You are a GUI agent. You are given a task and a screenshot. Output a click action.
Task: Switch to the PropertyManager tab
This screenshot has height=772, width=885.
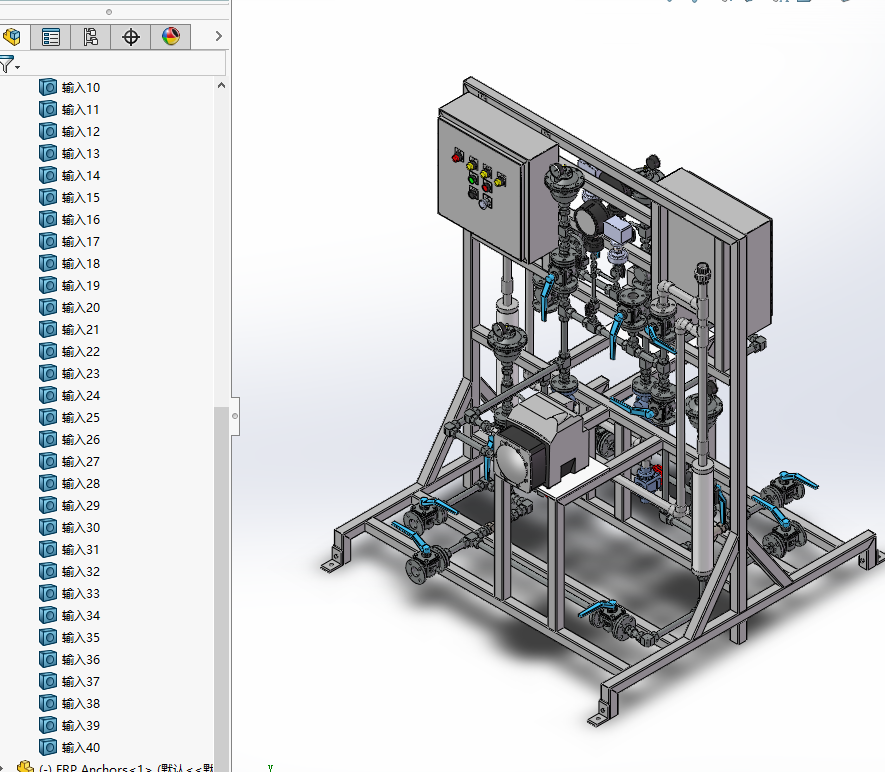pos(51,37)
